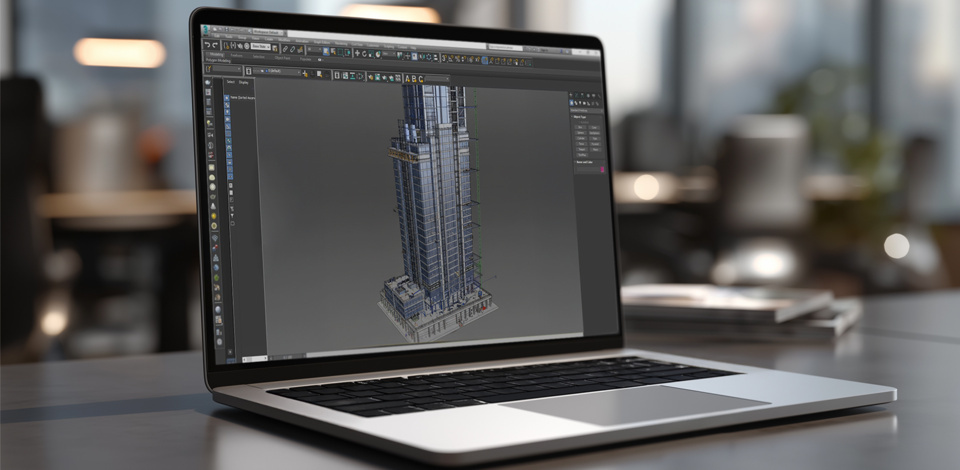
Task: Toggle the Percent Snap button
Action: 457,59
